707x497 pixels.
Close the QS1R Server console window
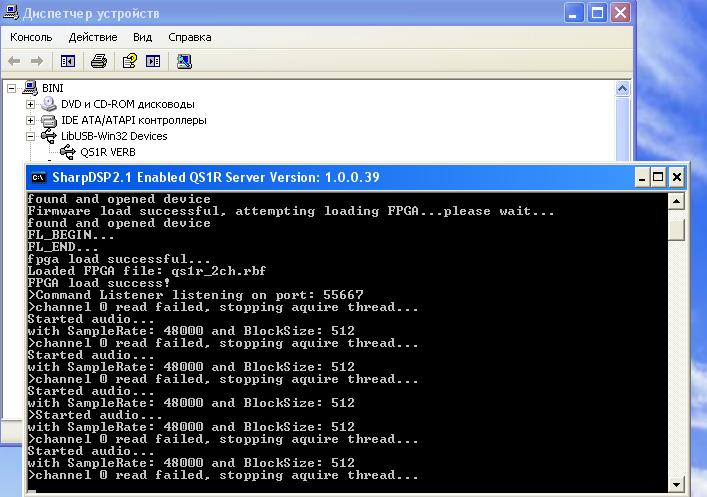677,177
